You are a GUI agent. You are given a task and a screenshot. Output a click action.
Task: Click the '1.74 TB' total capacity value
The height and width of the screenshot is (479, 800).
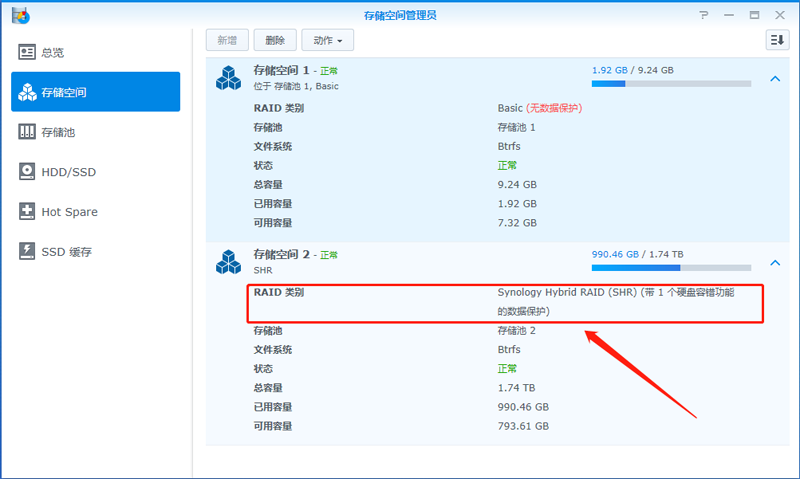pyautogui.click(x=516, y=388)
